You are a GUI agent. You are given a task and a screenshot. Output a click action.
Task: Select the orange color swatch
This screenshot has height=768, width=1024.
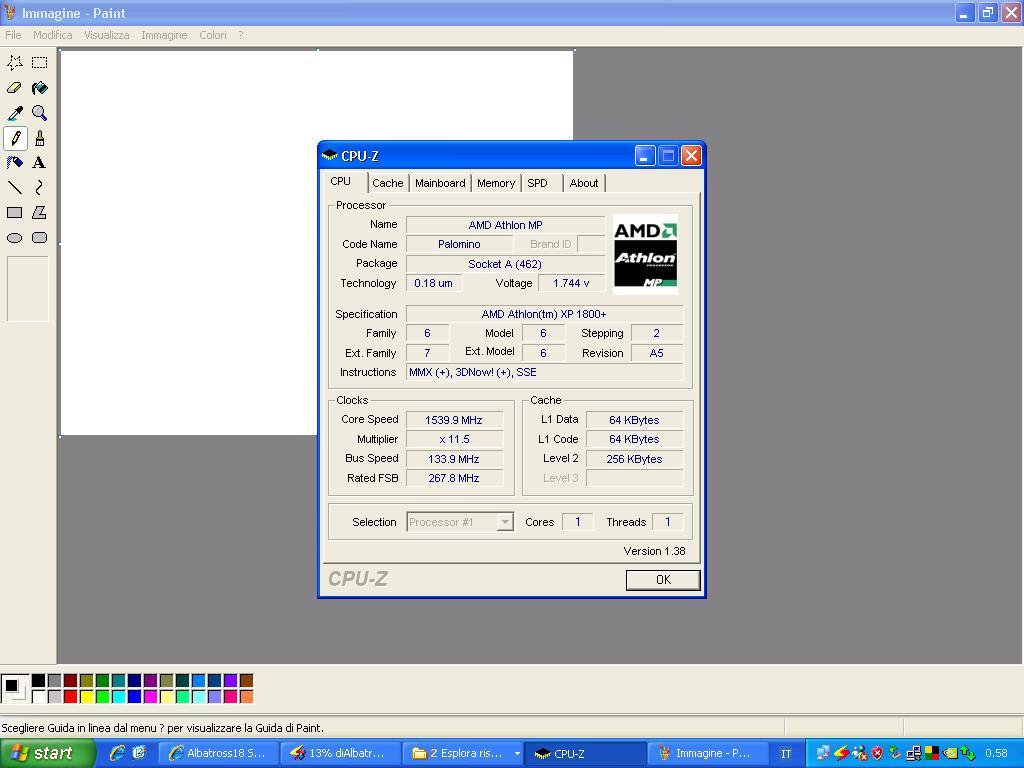pyautogui.click(x=246, y=697)
